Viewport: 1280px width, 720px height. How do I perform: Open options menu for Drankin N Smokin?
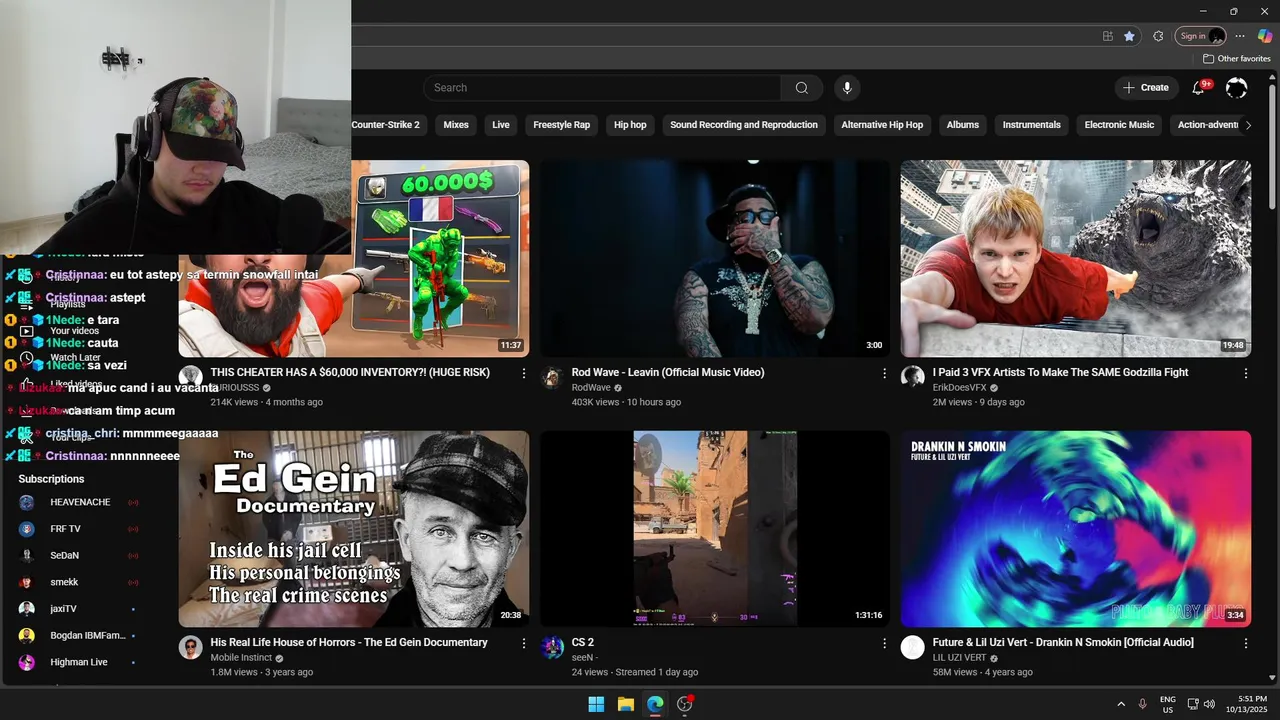[x=1246, y=643]
